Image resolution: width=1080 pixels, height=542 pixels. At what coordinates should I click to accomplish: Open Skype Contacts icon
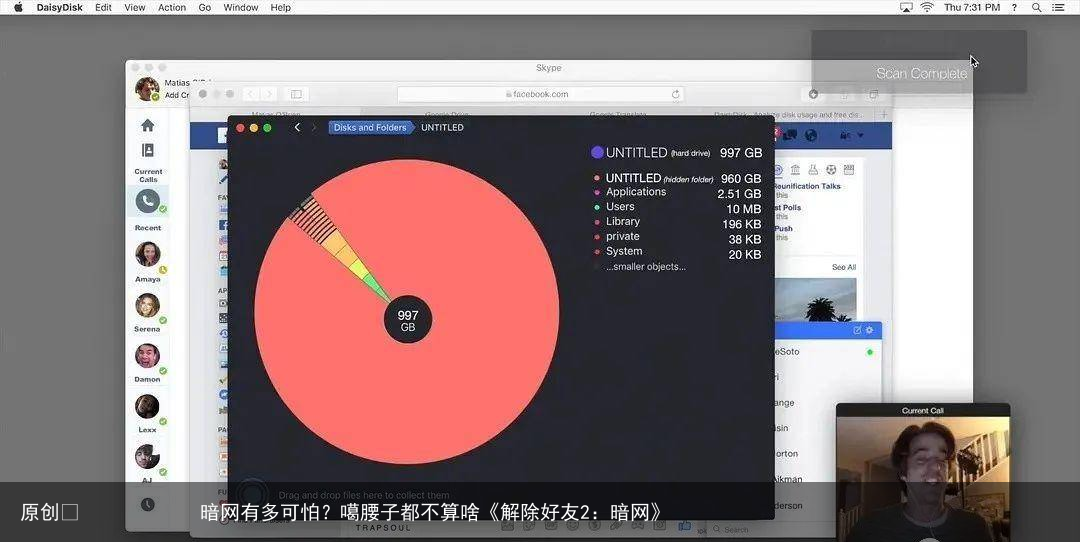click(x=147, y=150)
